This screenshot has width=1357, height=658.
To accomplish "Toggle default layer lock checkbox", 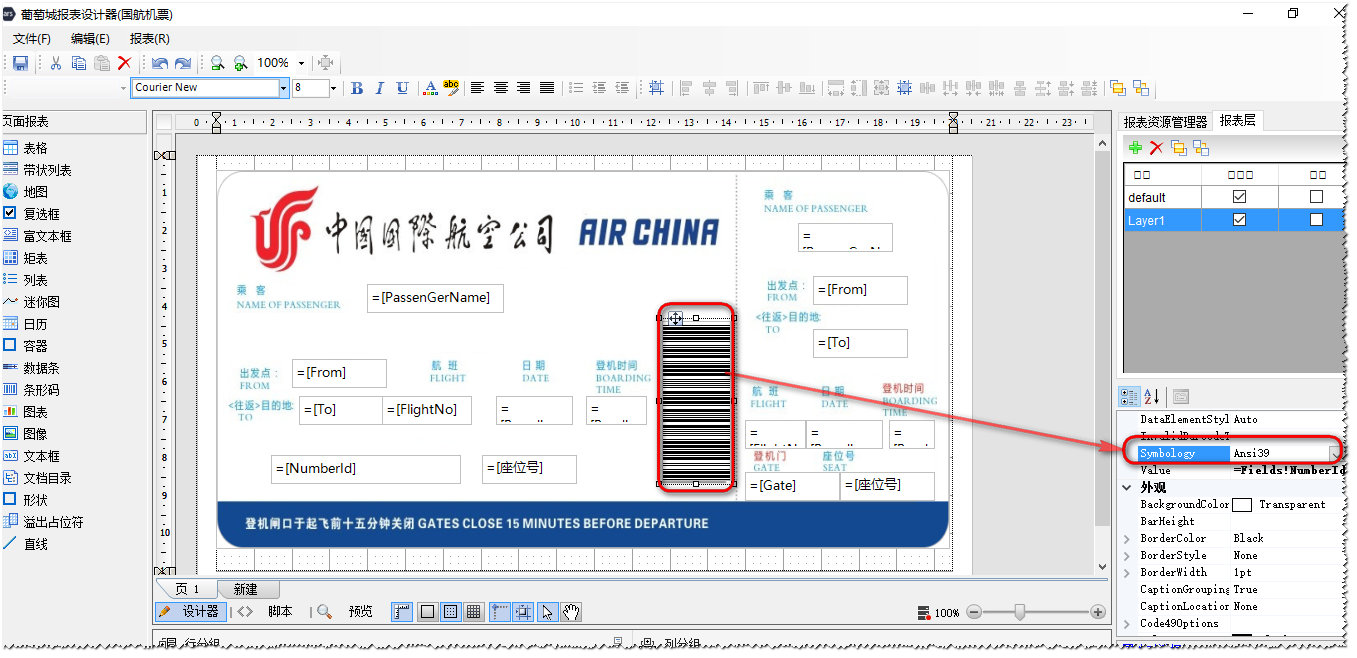I will 1316,197.
